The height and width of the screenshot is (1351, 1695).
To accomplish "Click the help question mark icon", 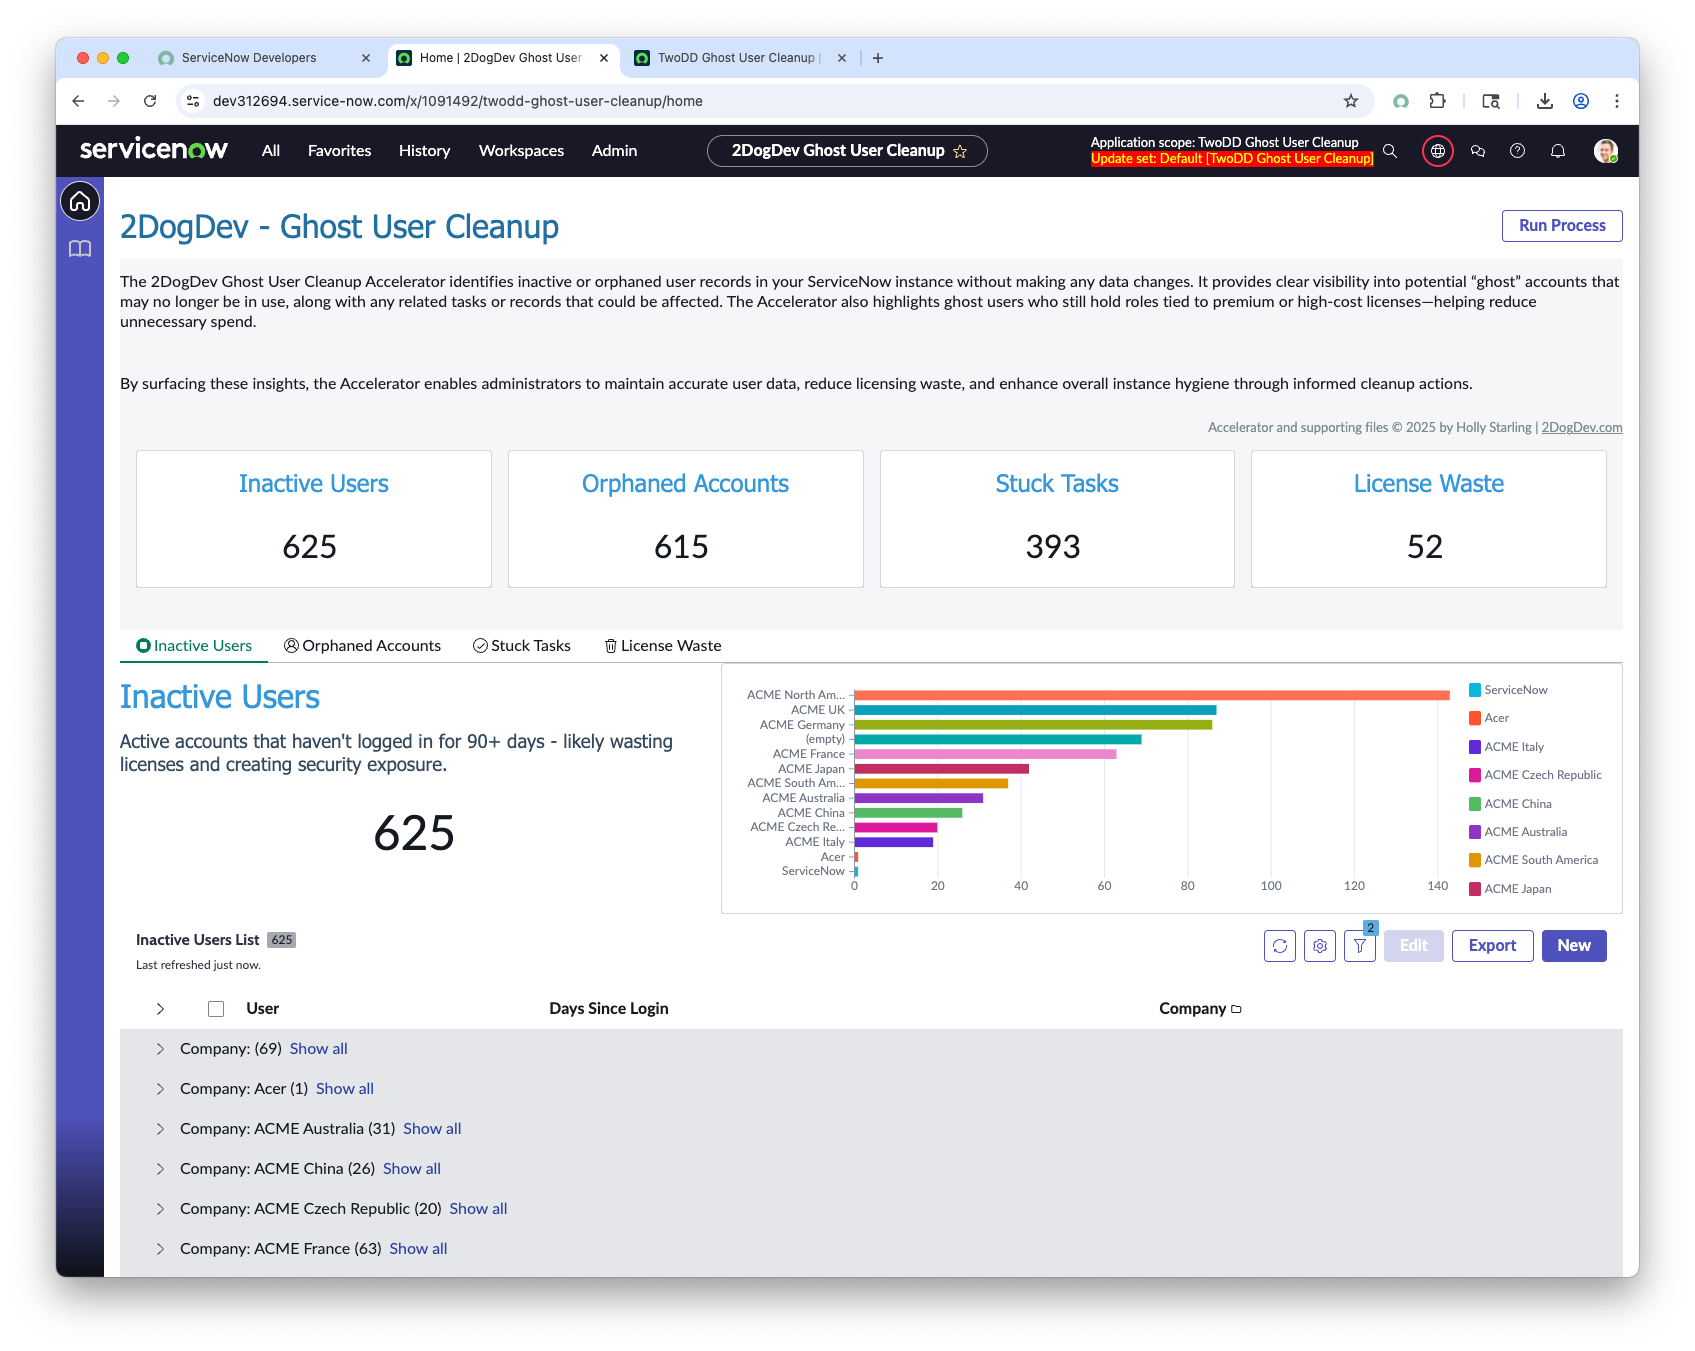I will pos(1517,151).
